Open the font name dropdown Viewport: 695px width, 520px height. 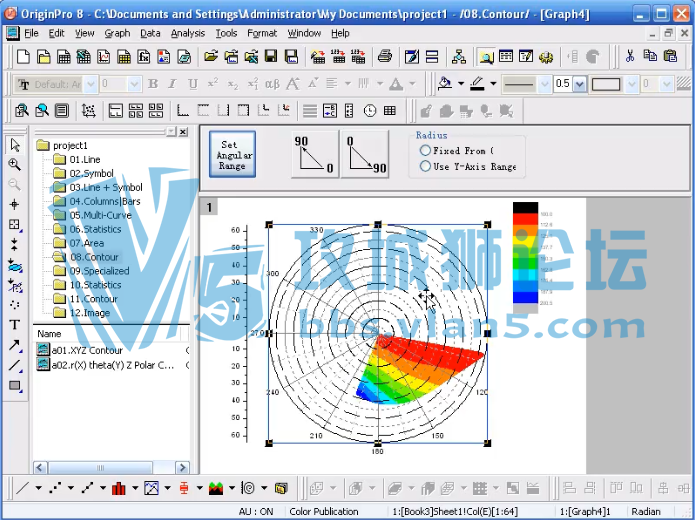click(90, 84)
